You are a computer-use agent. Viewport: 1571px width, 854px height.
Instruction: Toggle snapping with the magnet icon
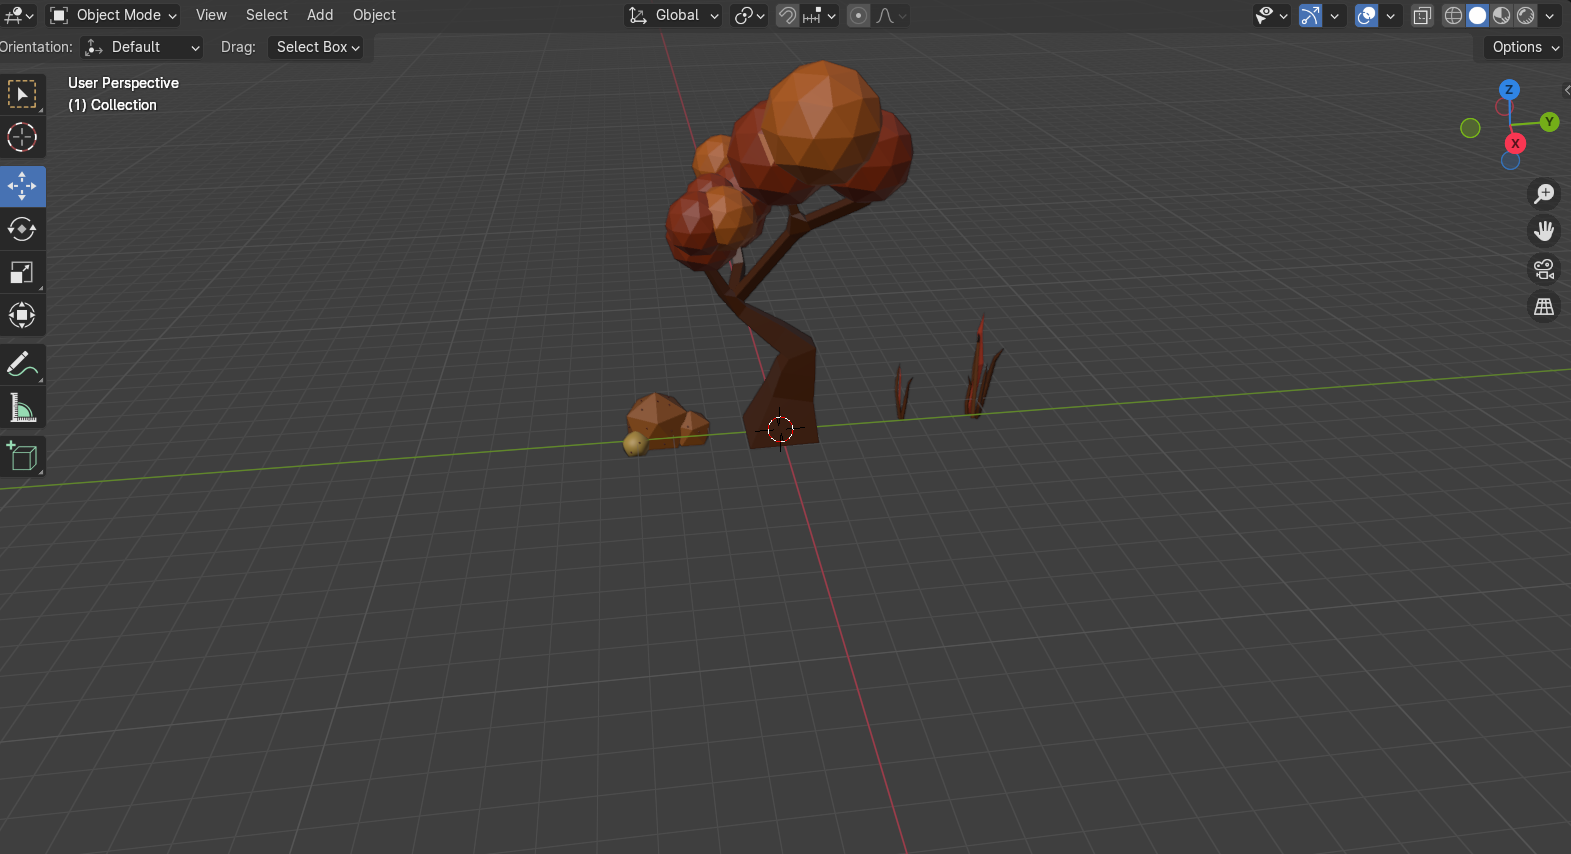pos(787,16)
